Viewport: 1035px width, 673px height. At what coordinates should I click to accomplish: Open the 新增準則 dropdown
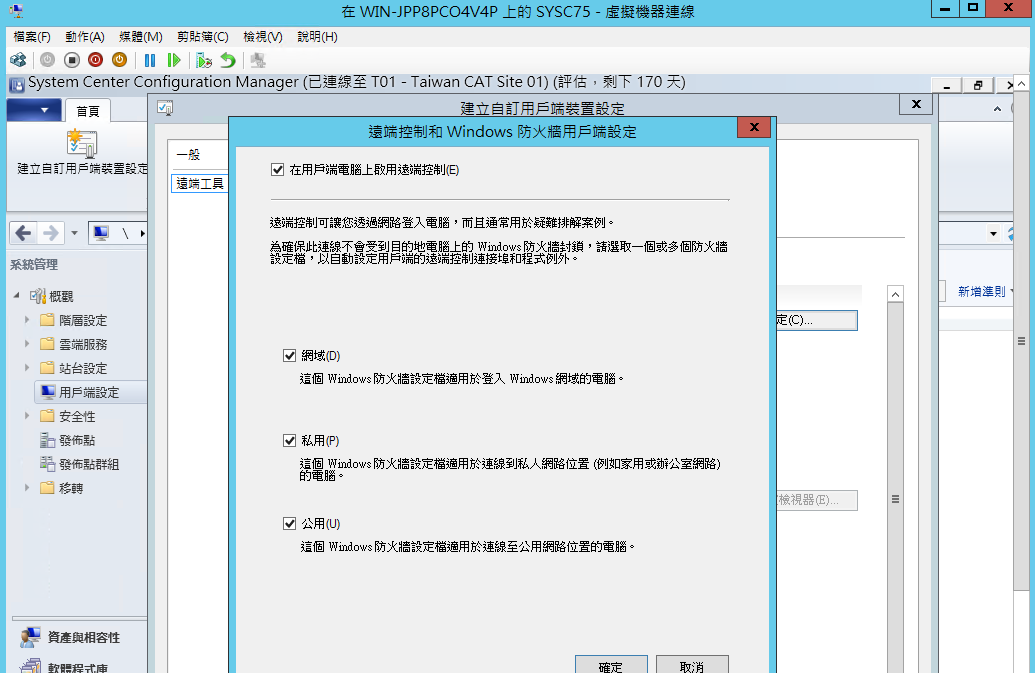(984, 291)
